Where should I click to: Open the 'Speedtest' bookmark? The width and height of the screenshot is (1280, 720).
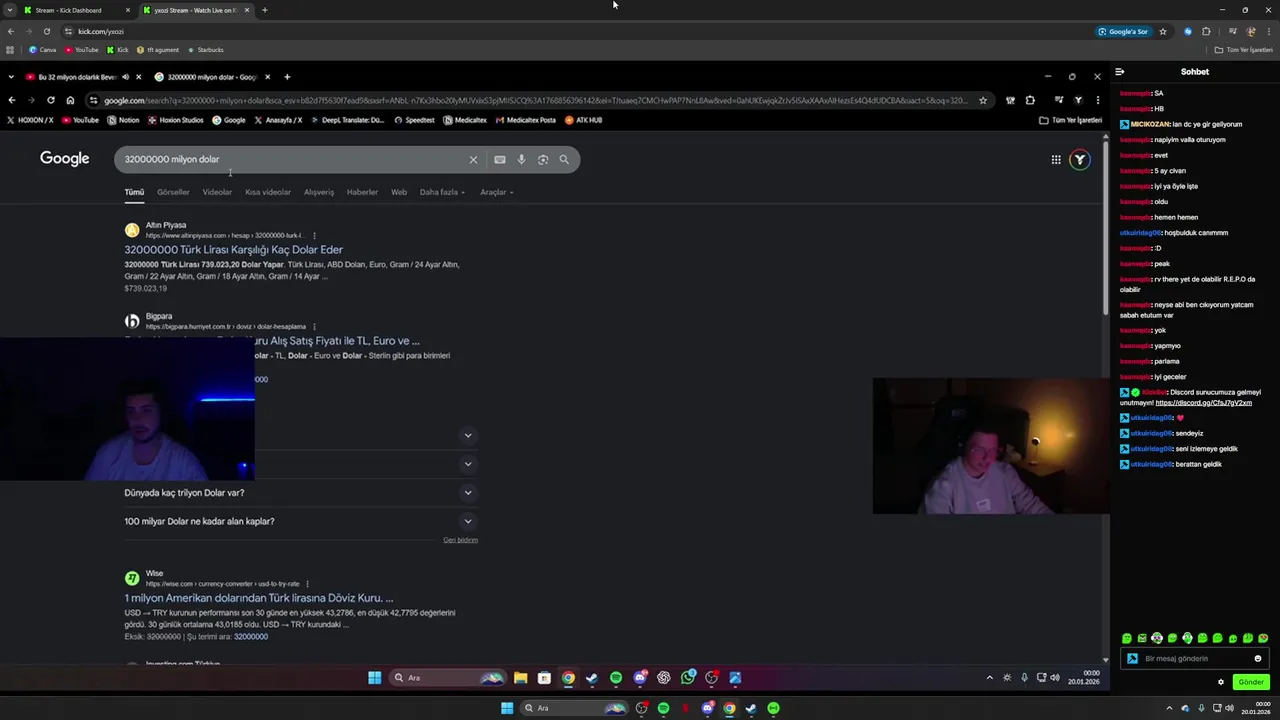(414, 120)
